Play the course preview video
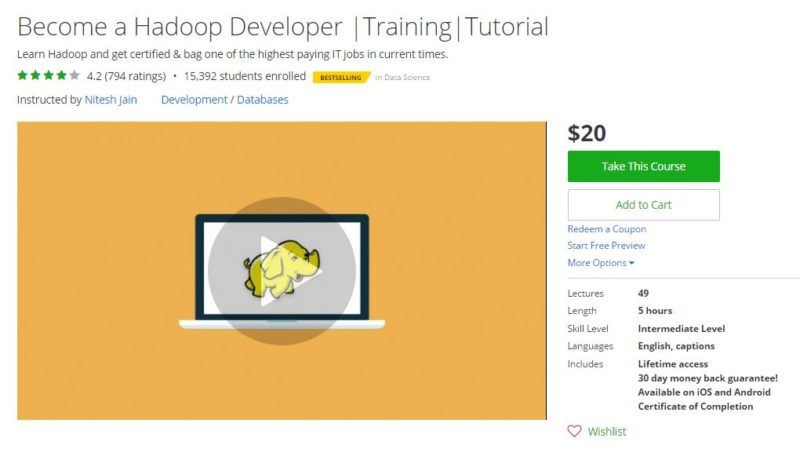Image resolution: width=800 pixels, height=456 pixels. 282,271
